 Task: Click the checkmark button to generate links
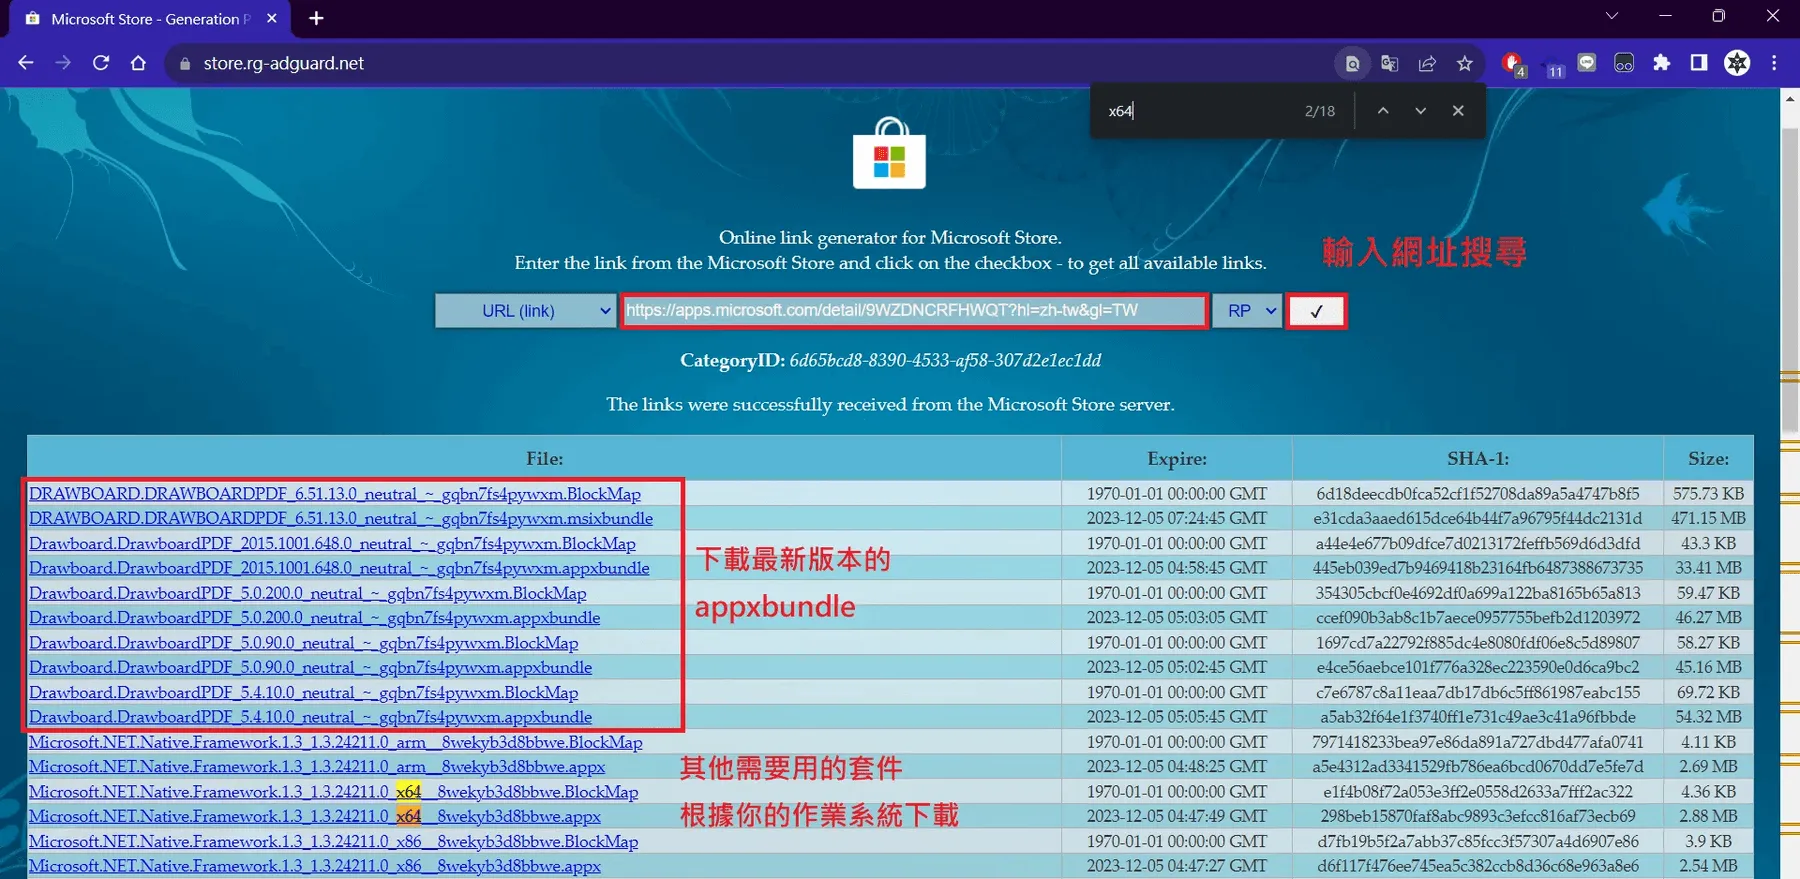point(1316,311)
